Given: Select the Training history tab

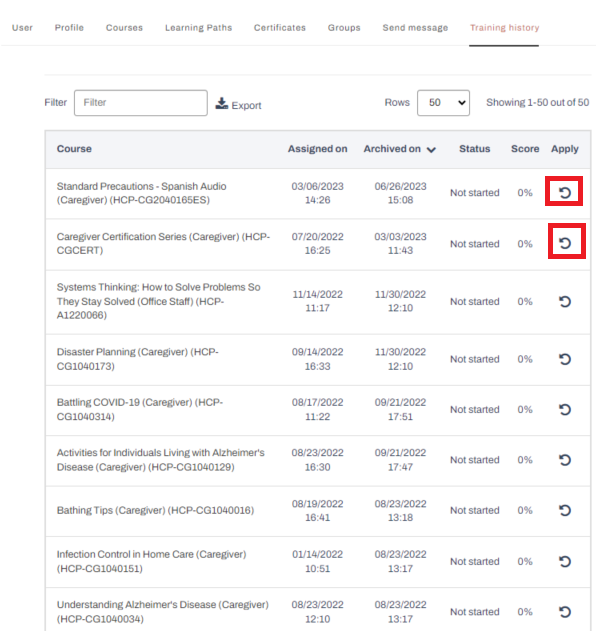Looking at the screenshot, I should [x=504, y=28].
